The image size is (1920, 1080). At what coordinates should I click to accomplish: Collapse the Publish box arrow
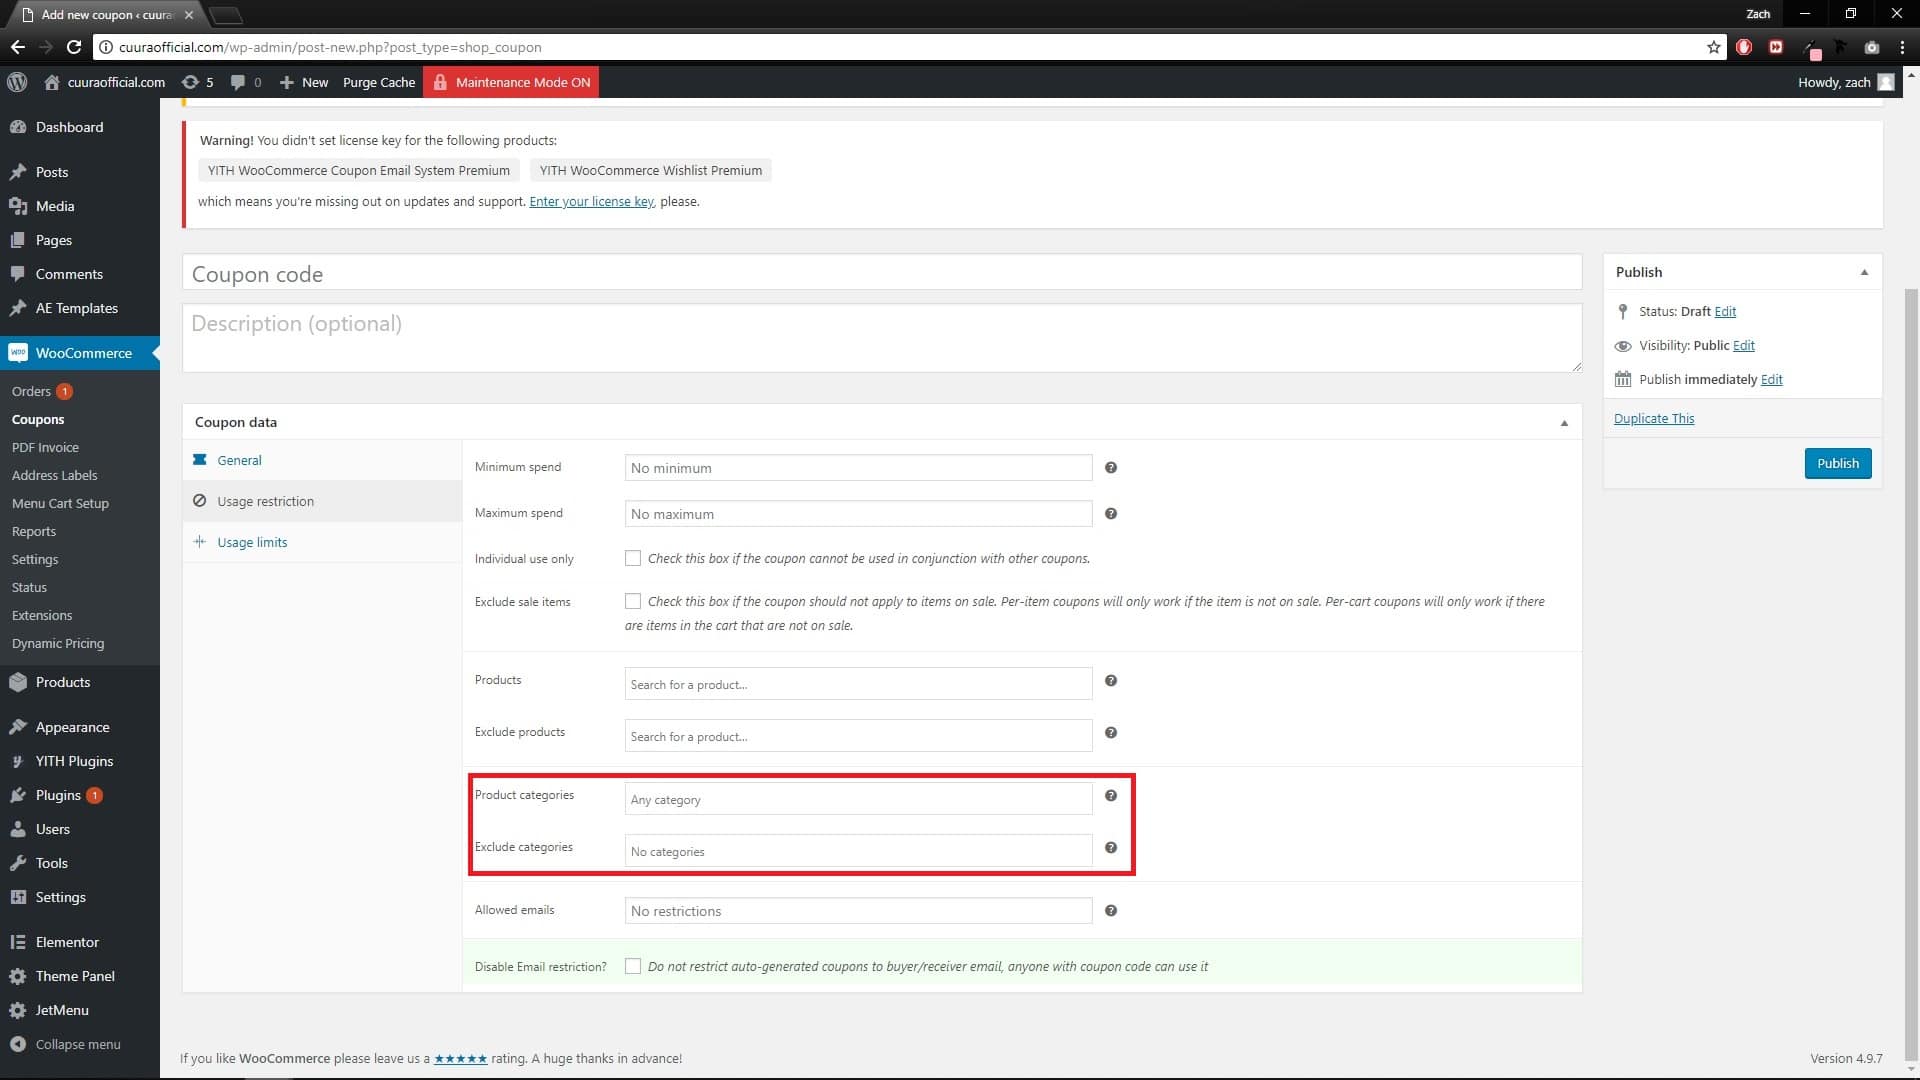(1864, 272)
